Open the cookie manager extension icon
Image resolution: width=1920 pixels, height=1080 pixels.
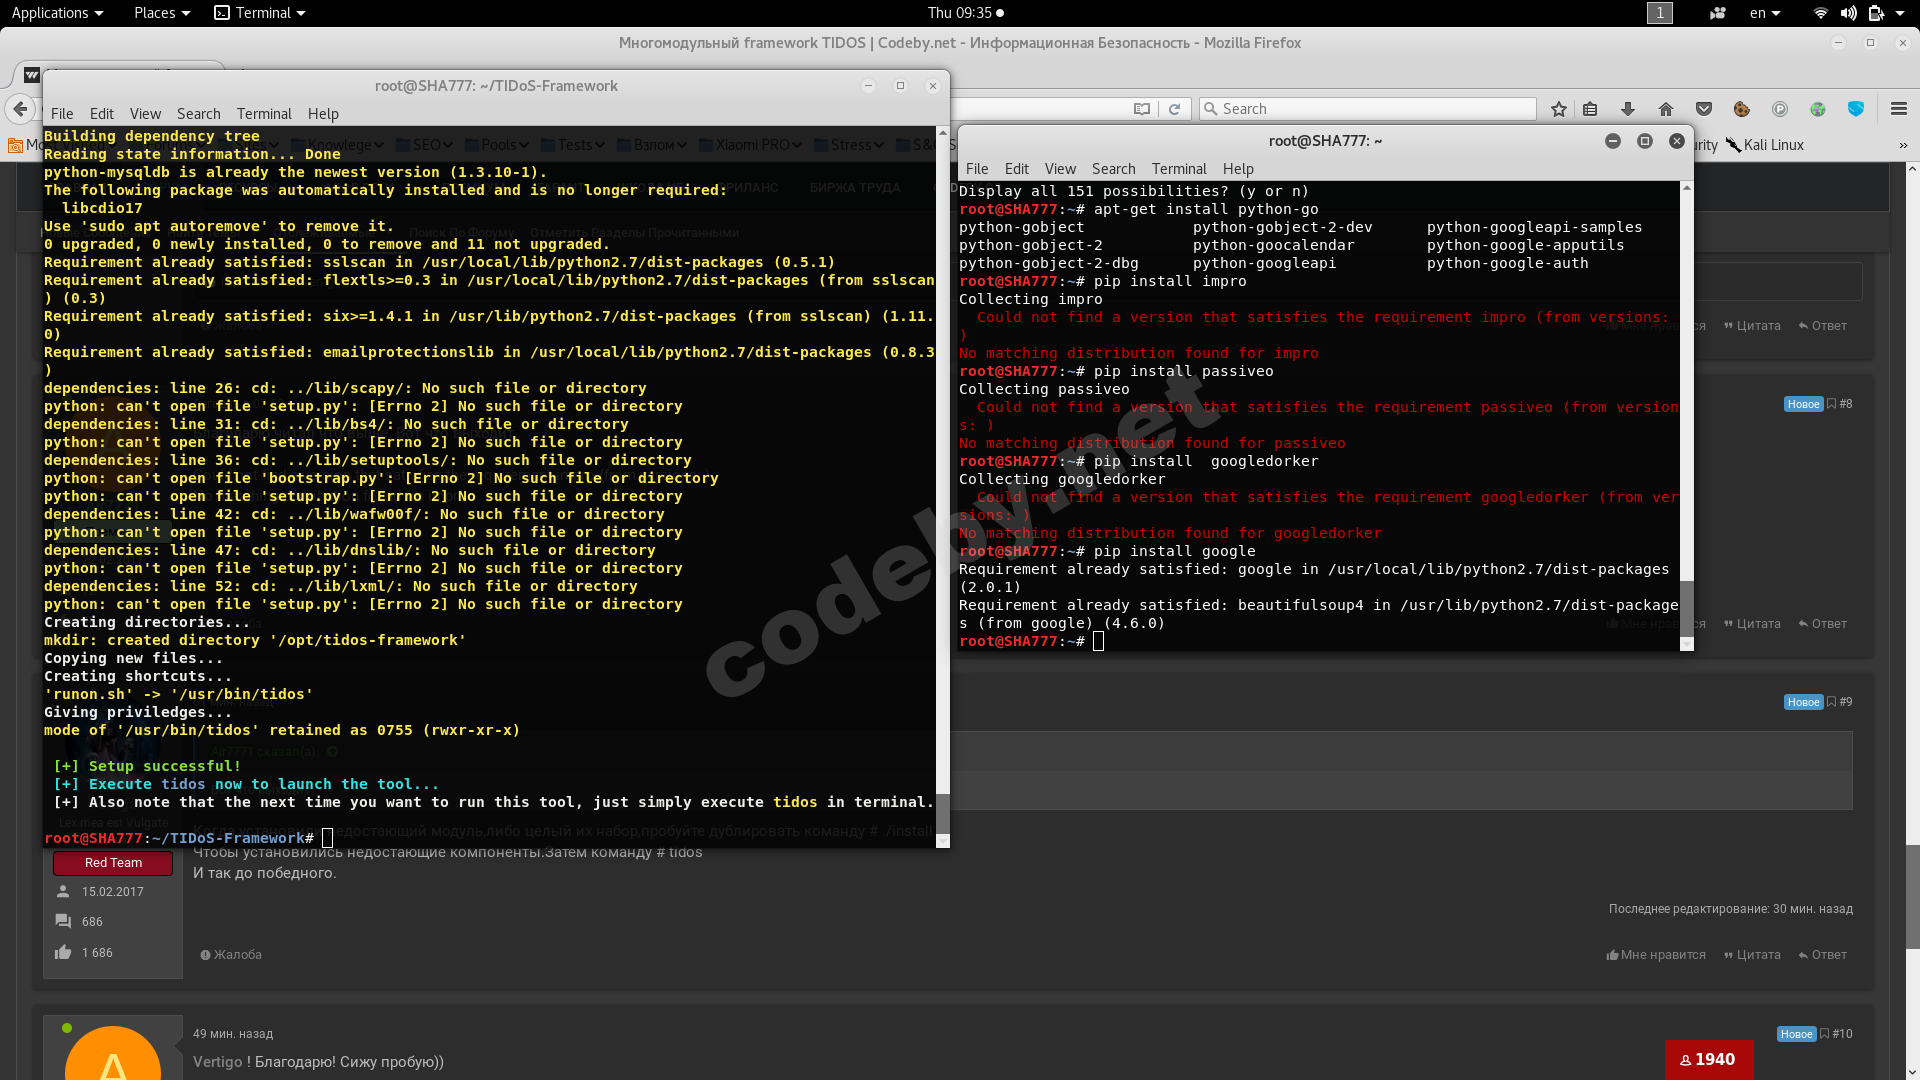pyautogui.click(x=1741, y=109)
